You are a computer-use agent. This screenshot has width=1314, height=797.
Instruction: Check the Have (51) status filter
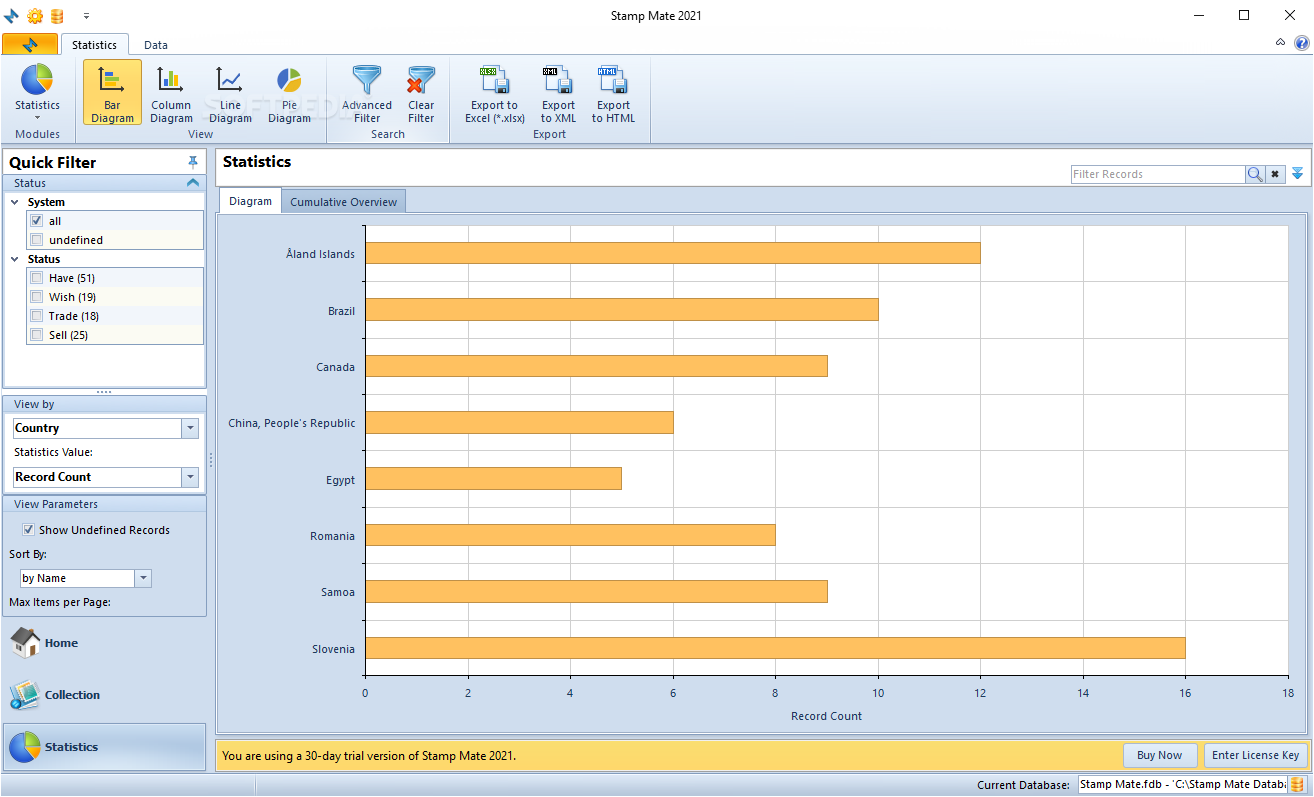pyautogui.click(x=36, y=278)
